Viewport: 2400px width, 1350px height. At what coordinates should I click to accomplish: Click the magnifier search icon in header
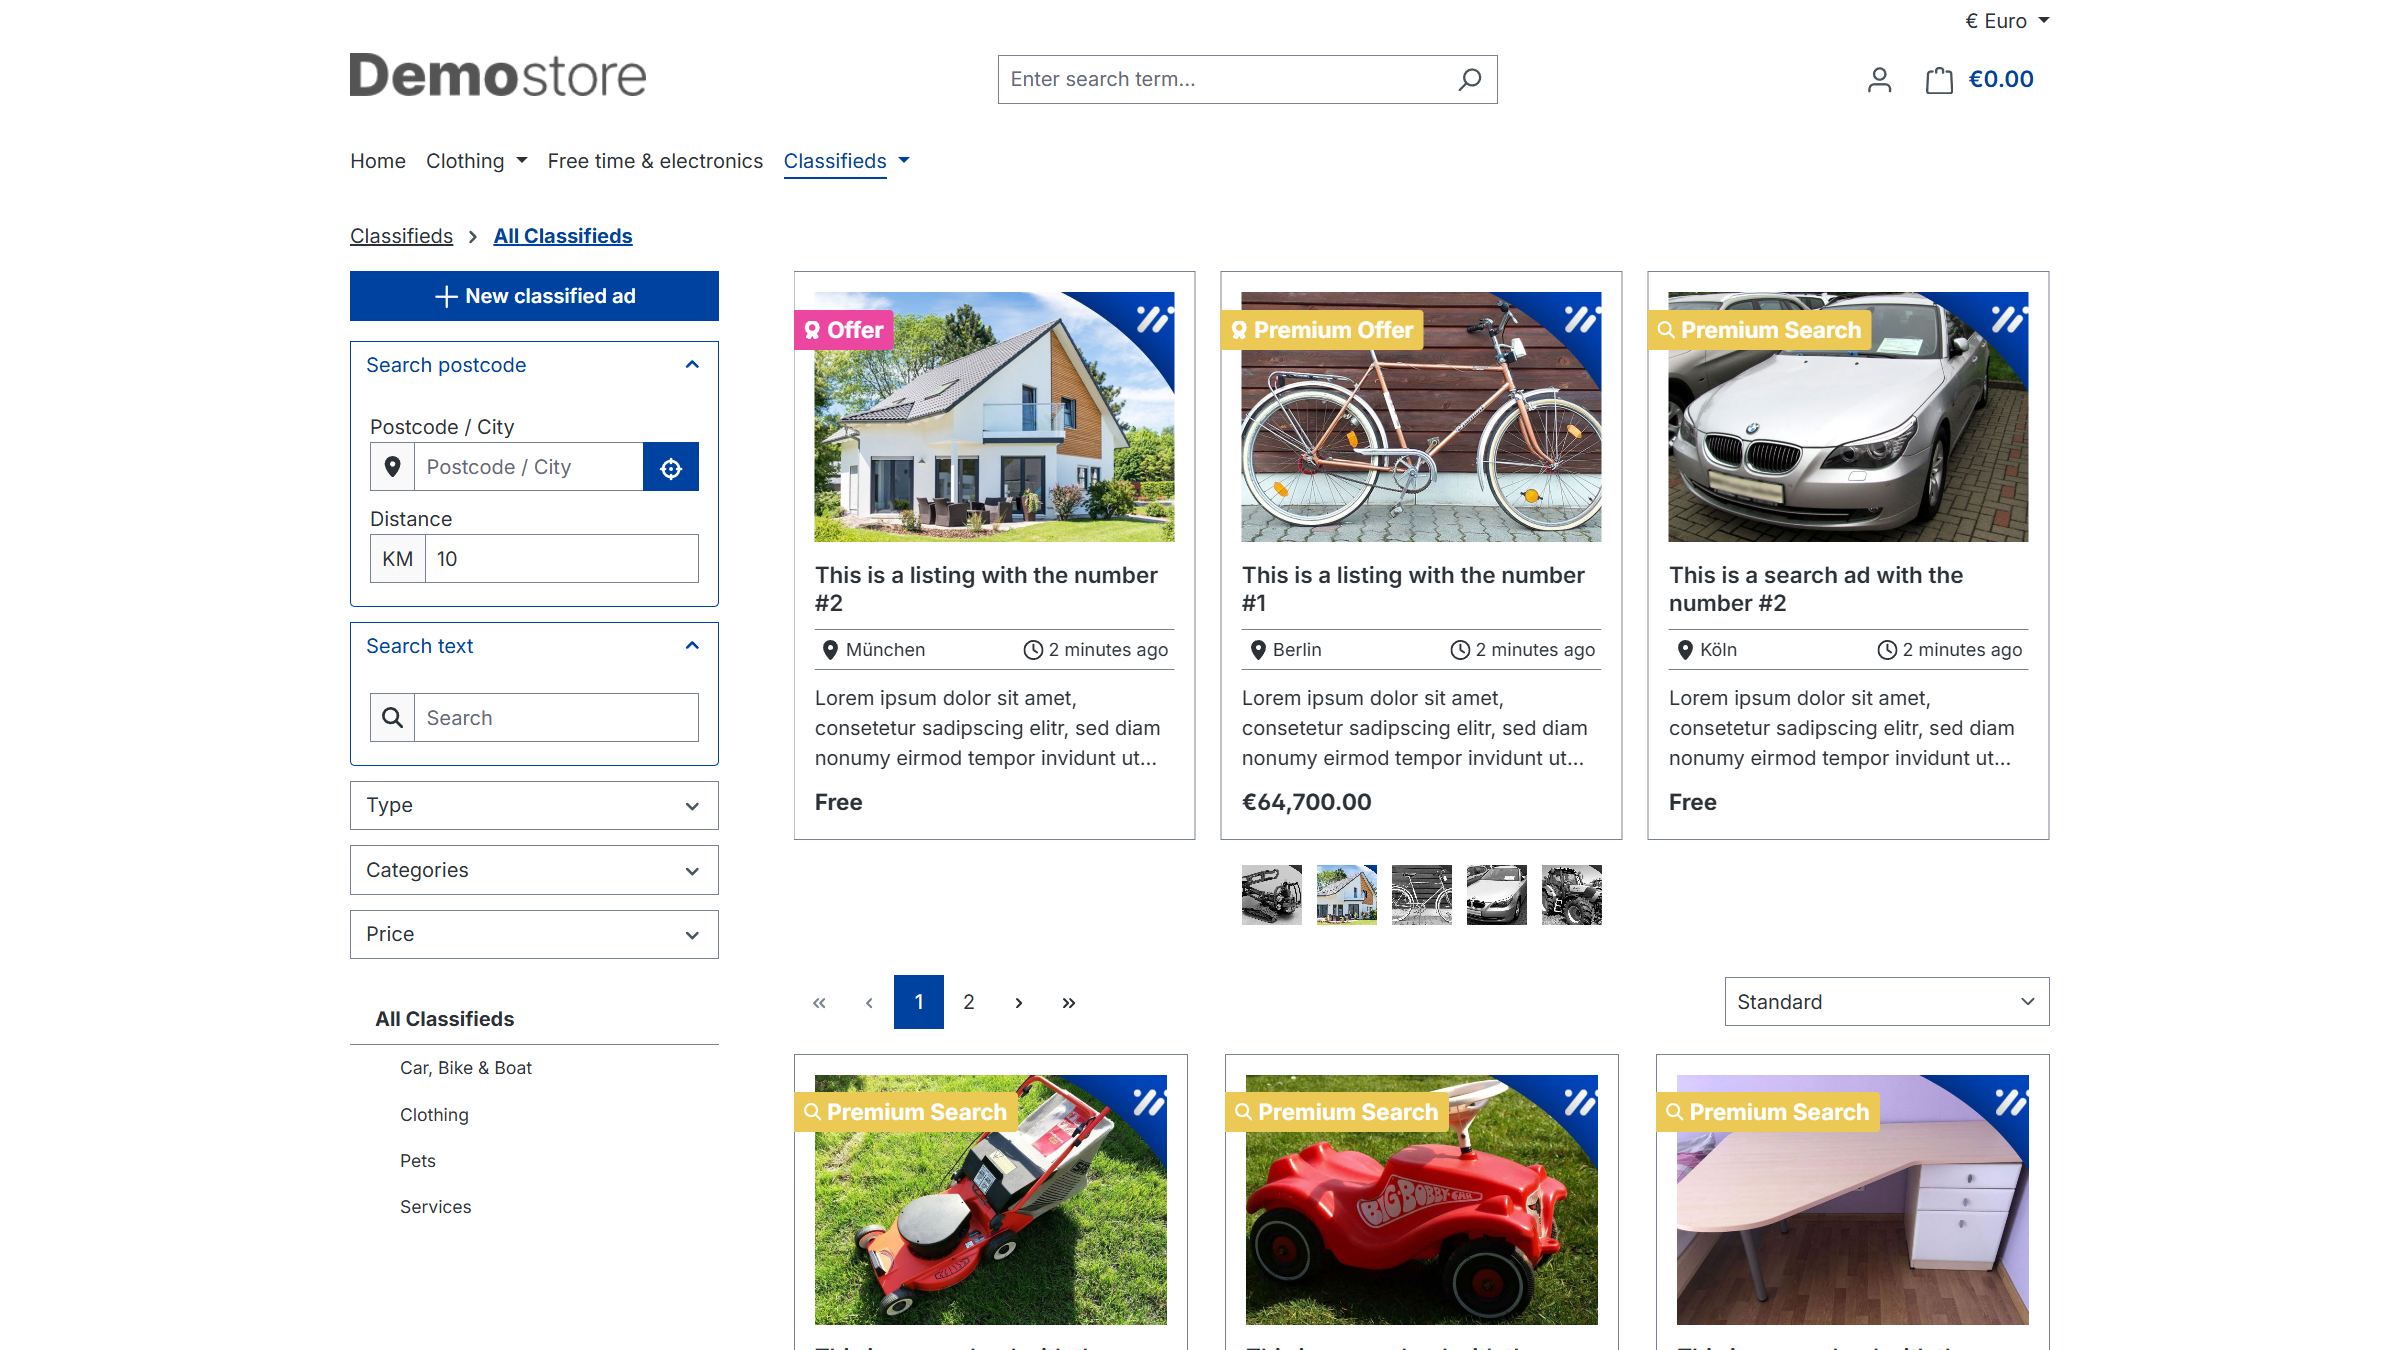click(x=1469, y=79)
